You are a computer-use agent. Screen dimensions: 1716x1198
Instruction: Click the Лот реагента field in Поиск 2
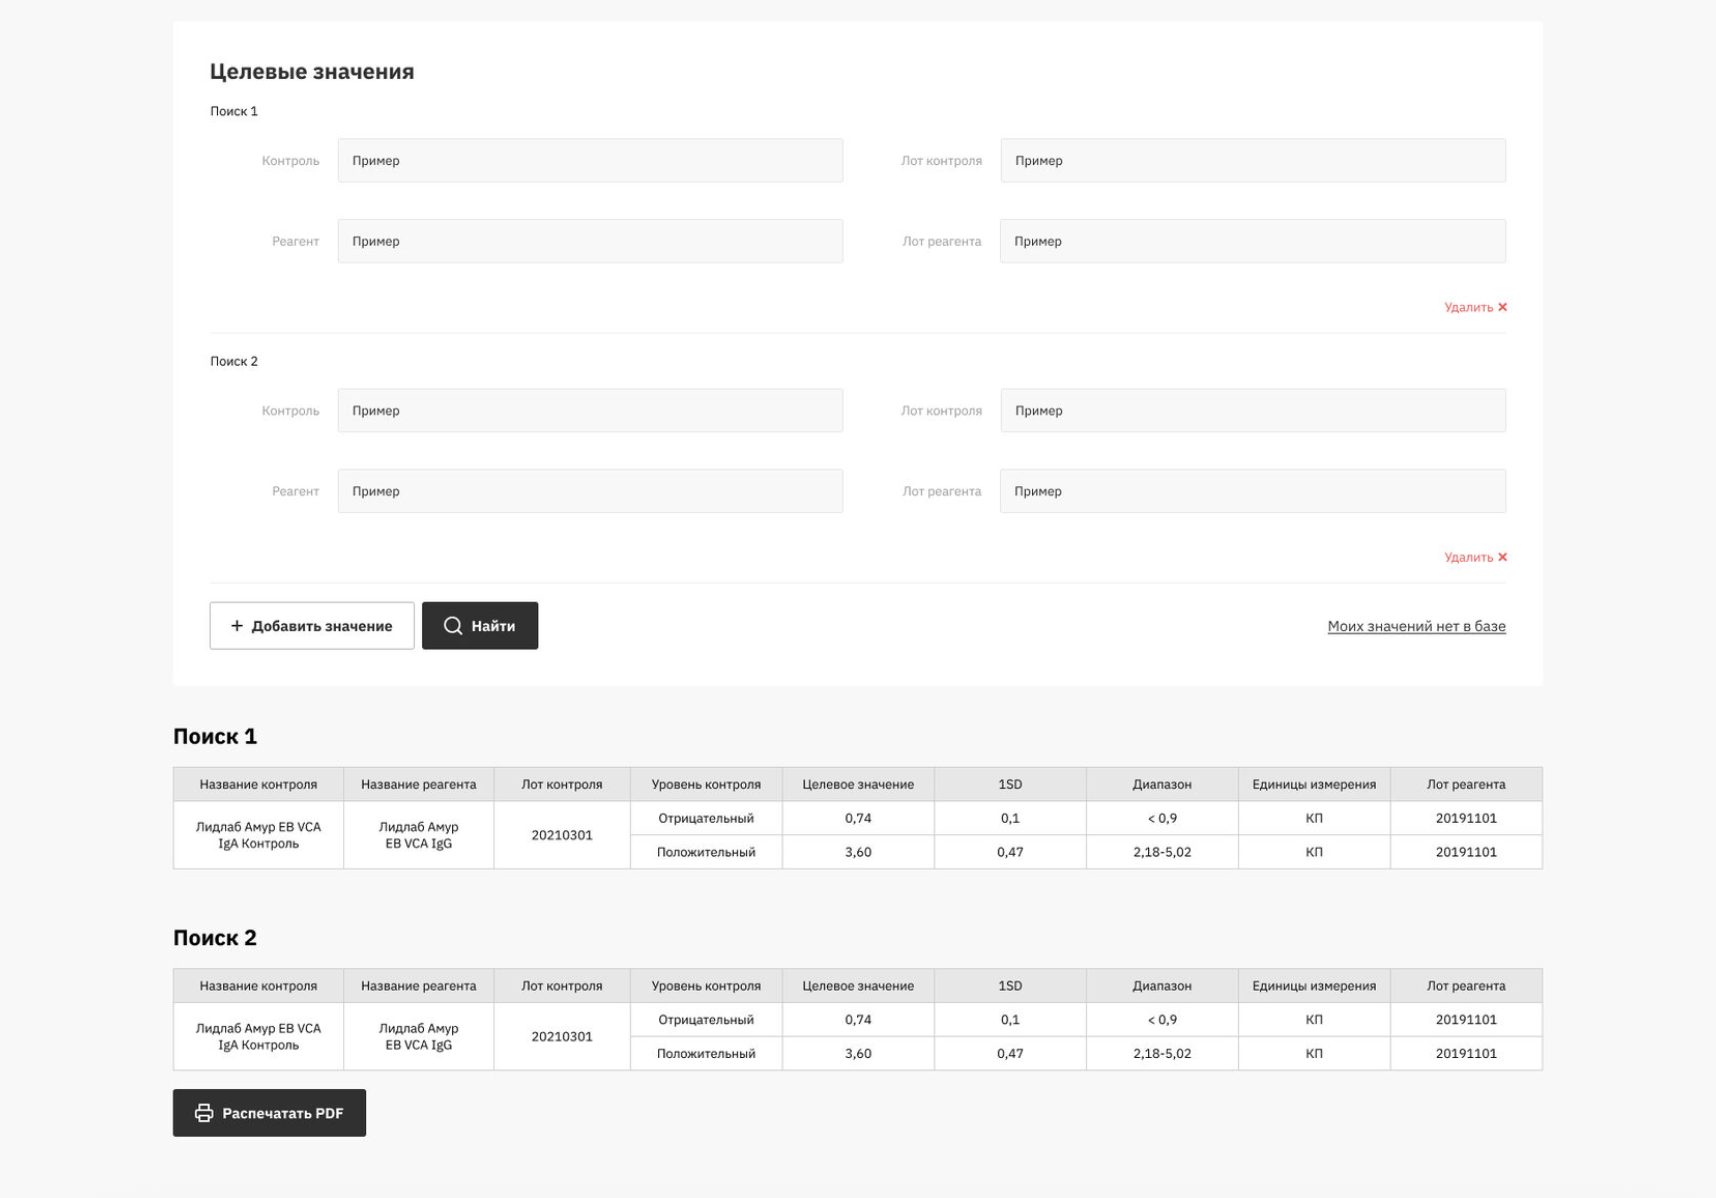[1252, 491]
